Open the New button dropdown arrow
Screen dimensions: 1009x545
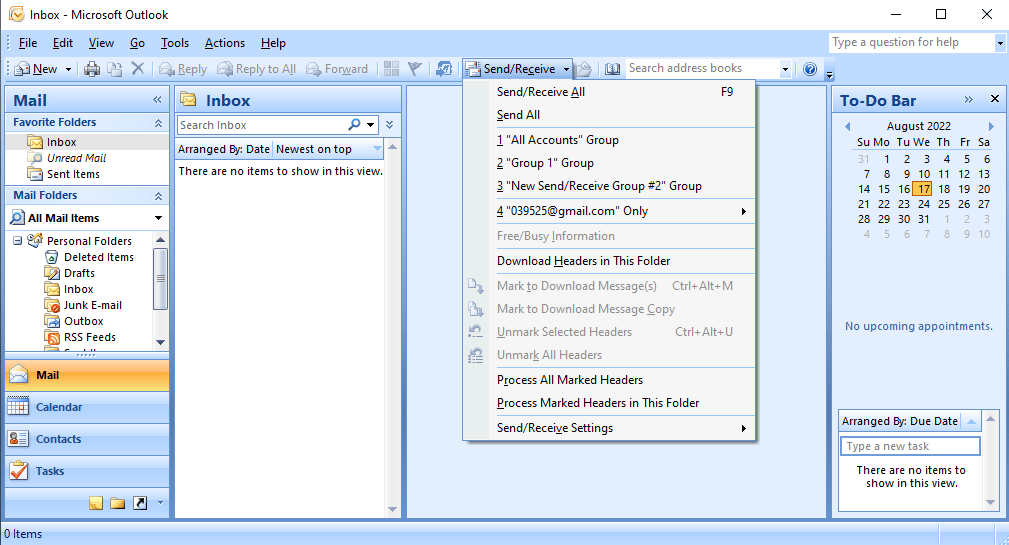point(68,69)
